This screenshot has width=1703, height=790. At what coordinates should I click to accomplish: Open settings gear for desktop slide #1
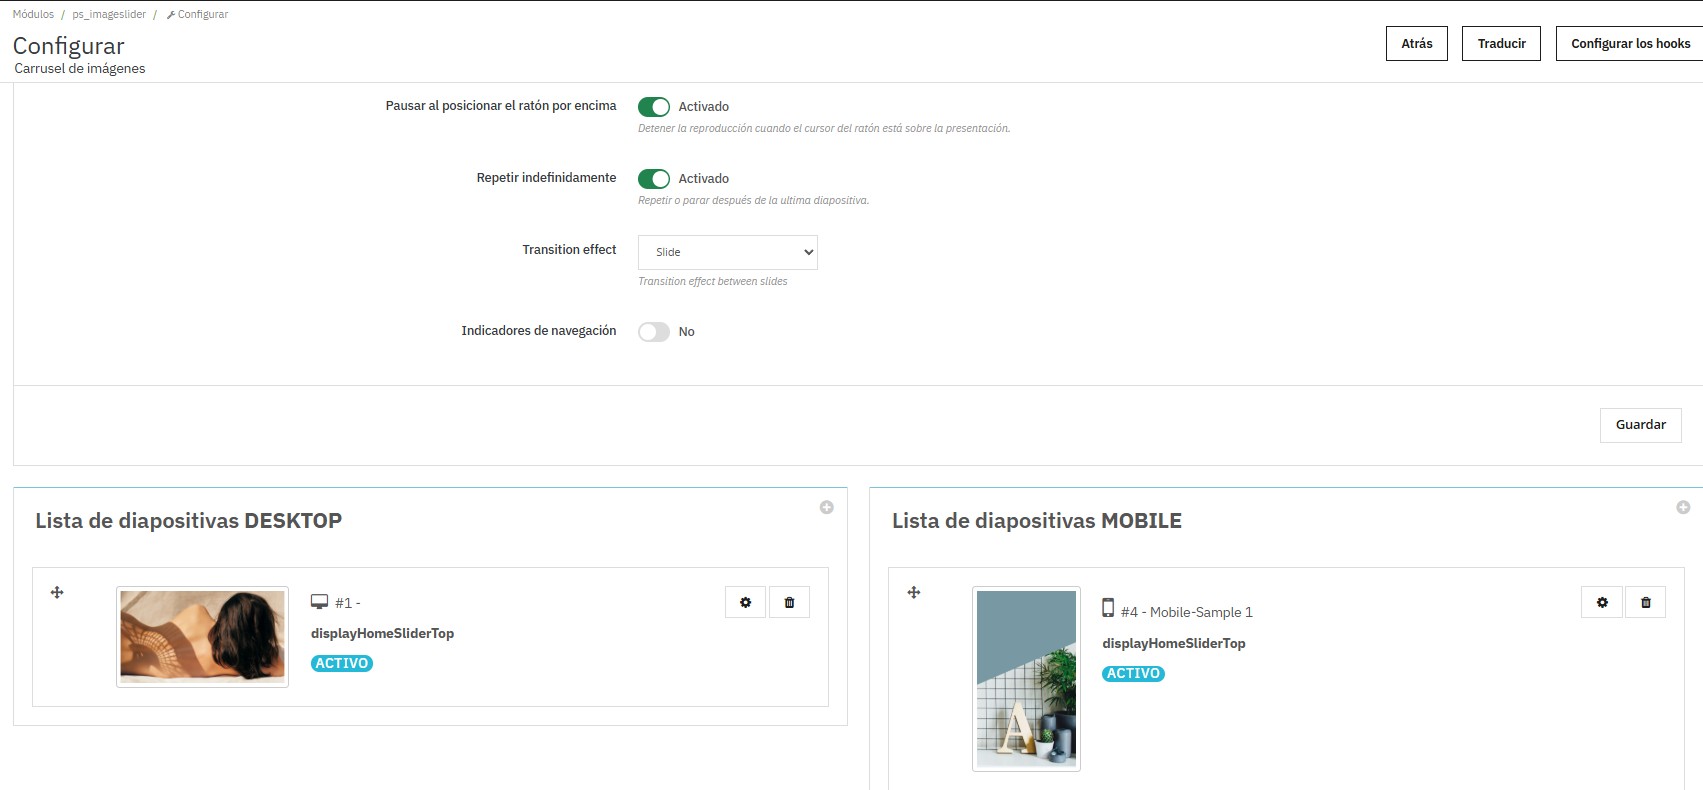coord(745,602)
